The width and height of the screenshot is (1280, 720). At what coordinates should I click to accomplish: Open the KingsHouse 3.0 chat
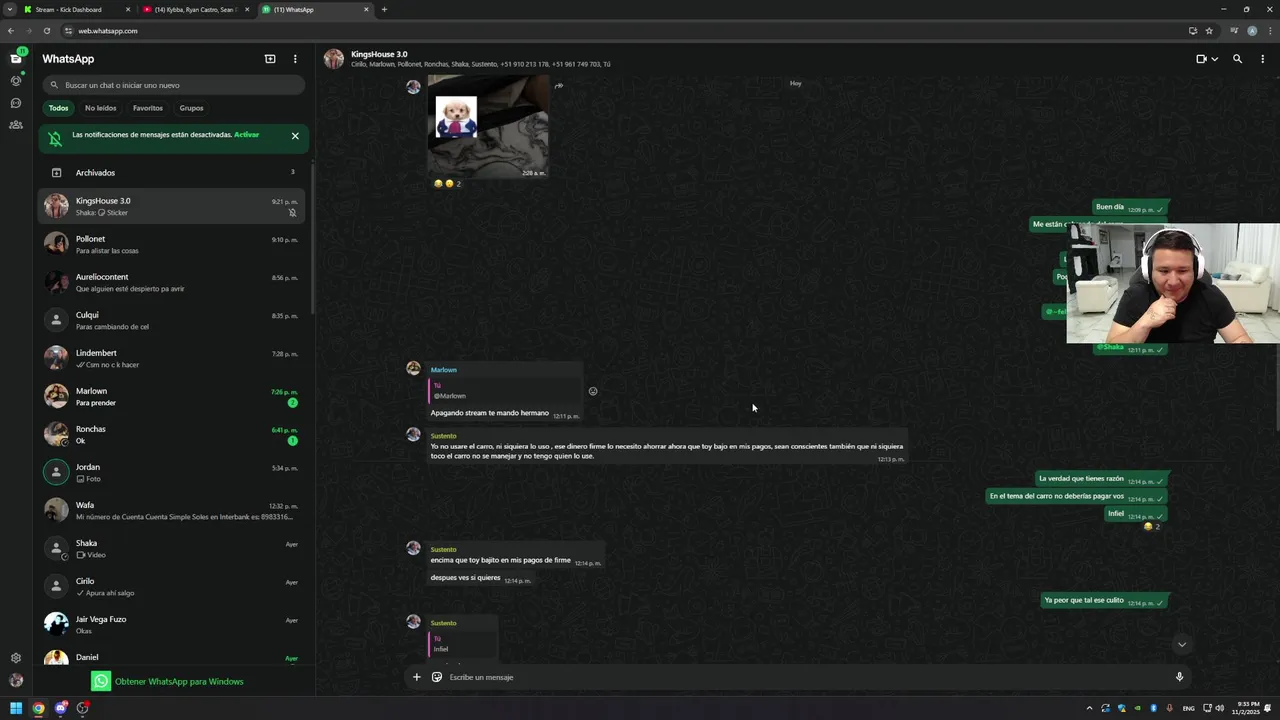[x=173, y=206]
